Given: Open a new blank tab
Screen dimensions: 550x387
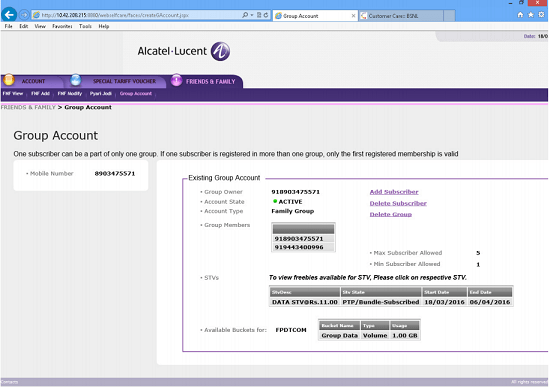Looking at the screenshot, I should 449,16.
